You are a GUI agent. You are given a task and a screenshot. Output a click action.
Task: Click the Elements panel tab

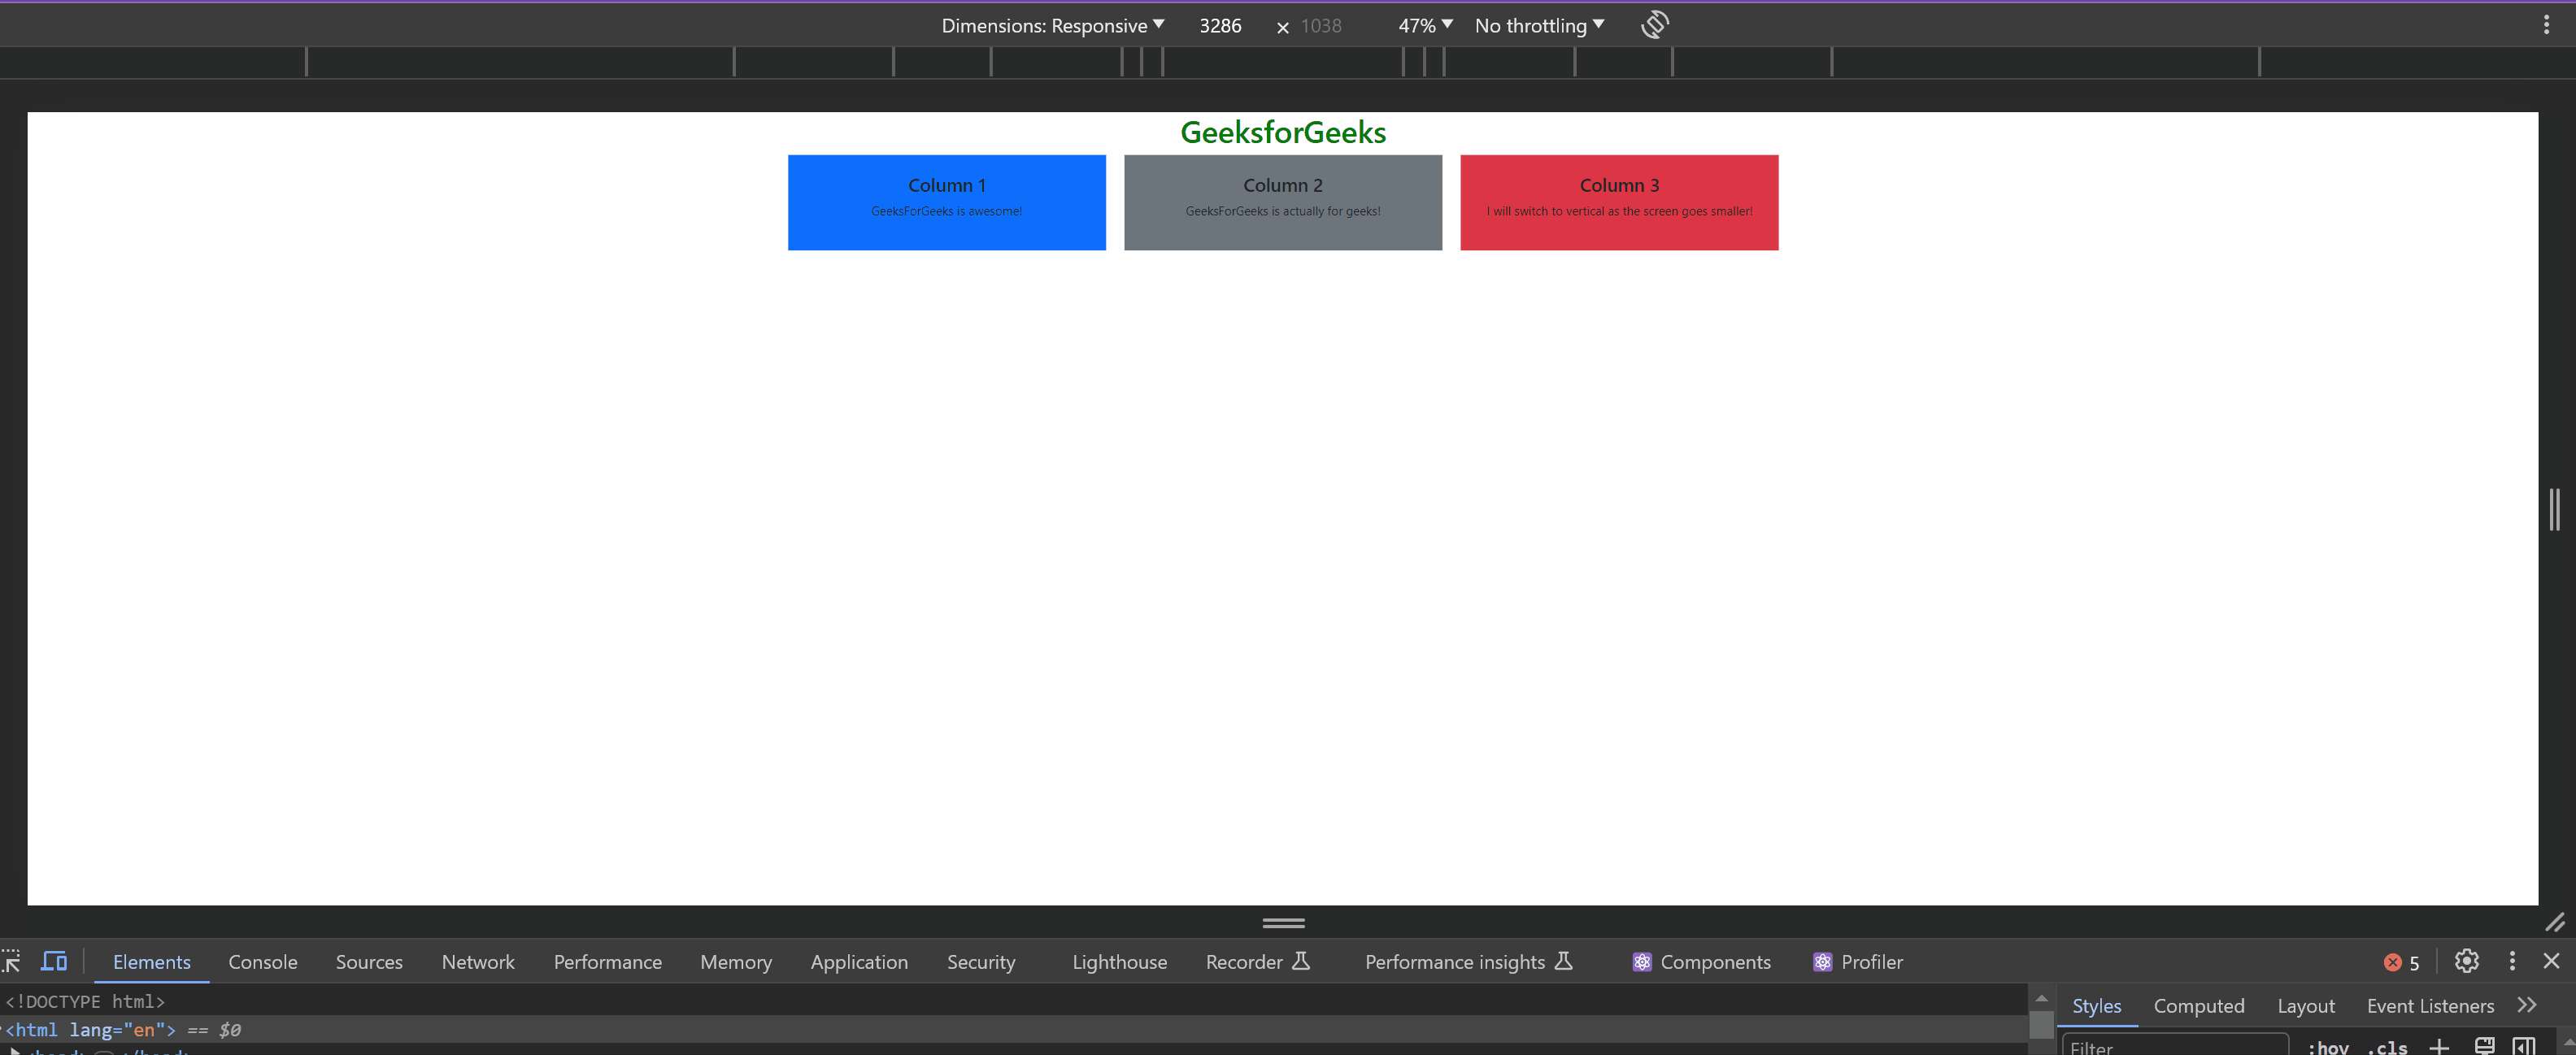[153, 962]
